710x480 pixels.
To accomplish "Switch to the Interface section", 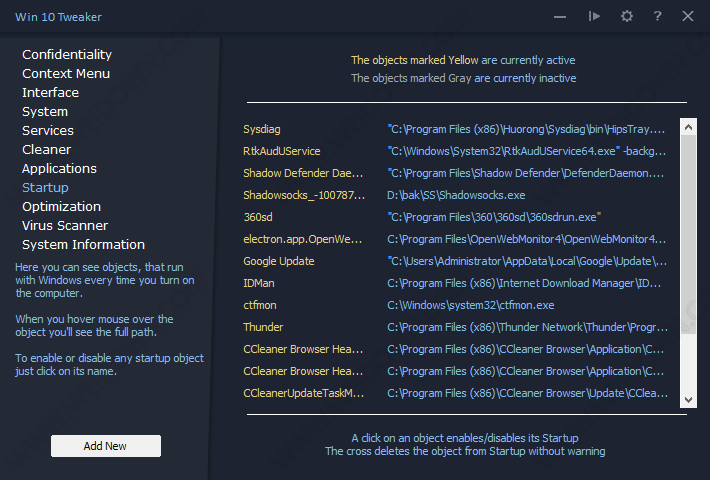I will pos(51,92).
